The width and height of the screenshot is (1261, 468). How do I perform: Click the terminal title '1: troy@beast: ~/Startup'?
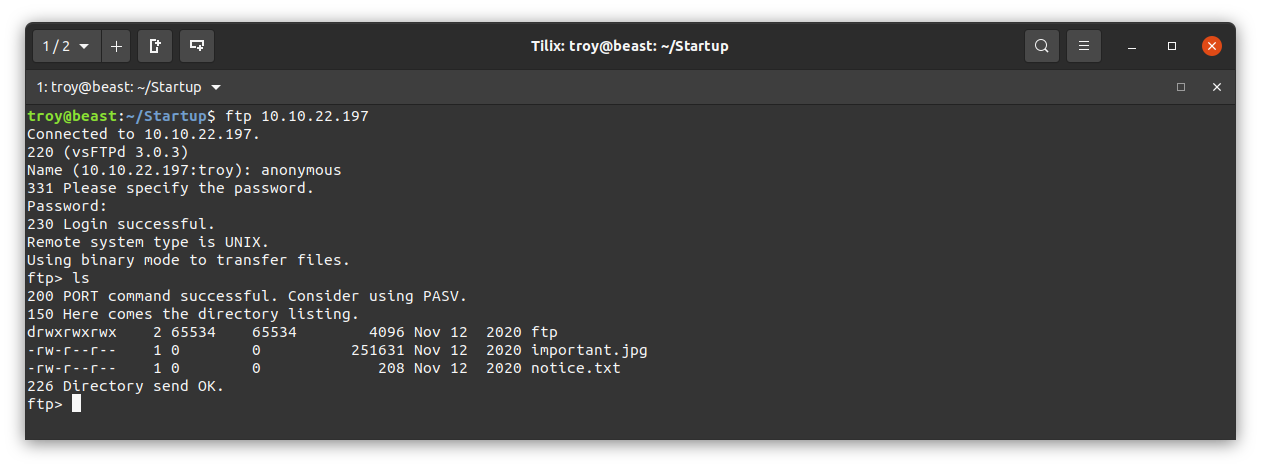point(119,87)
